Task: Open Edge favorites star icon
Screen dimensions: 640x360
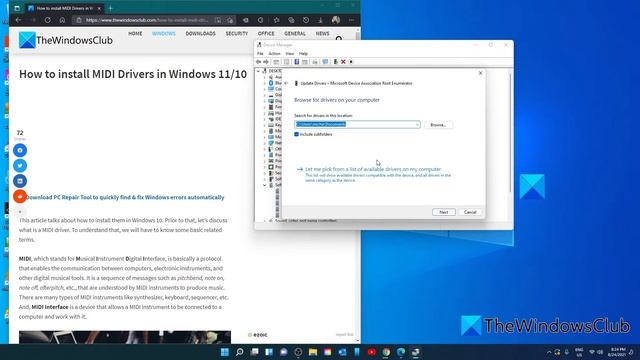Action: [276, 20]
